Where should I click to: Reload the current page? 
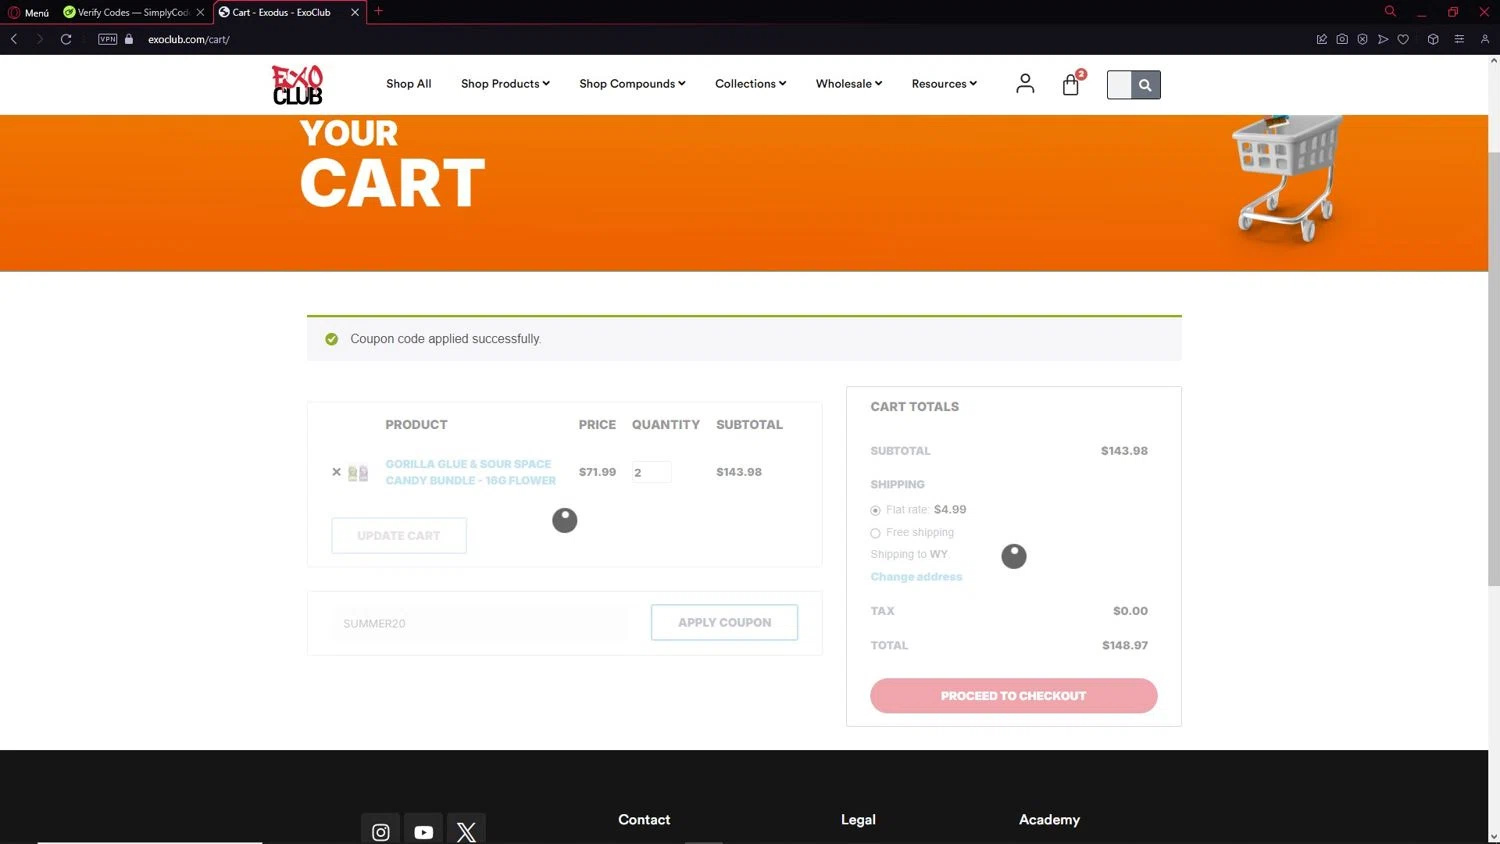[x=66, y=39]
